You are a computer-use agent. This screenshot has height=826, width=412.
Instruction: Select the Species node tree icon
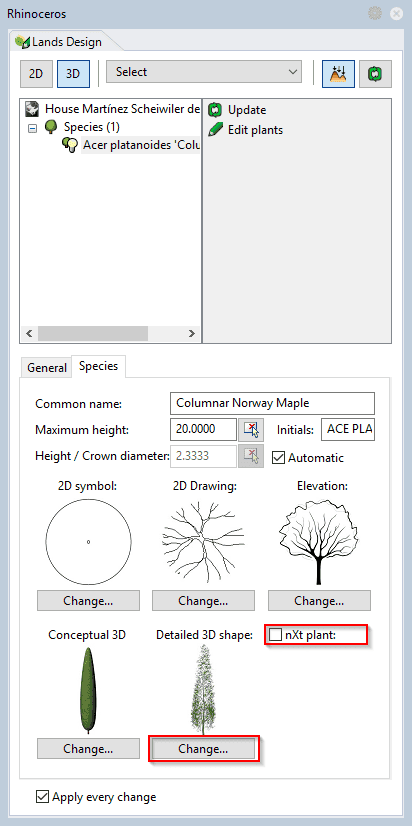click(x=51, y=126)
